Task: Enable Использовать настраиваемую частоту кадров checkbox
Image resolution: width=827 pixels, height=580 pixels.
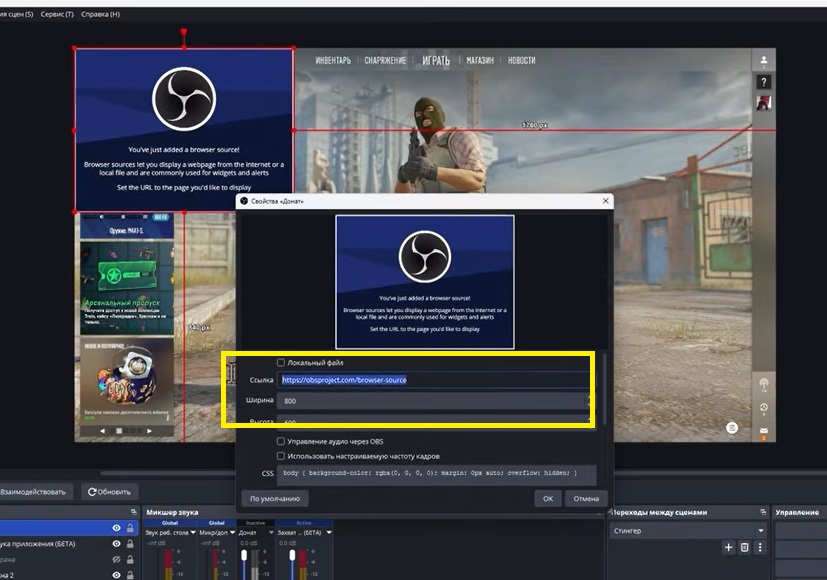Action: pyautogui.click(x=281, y=456)
